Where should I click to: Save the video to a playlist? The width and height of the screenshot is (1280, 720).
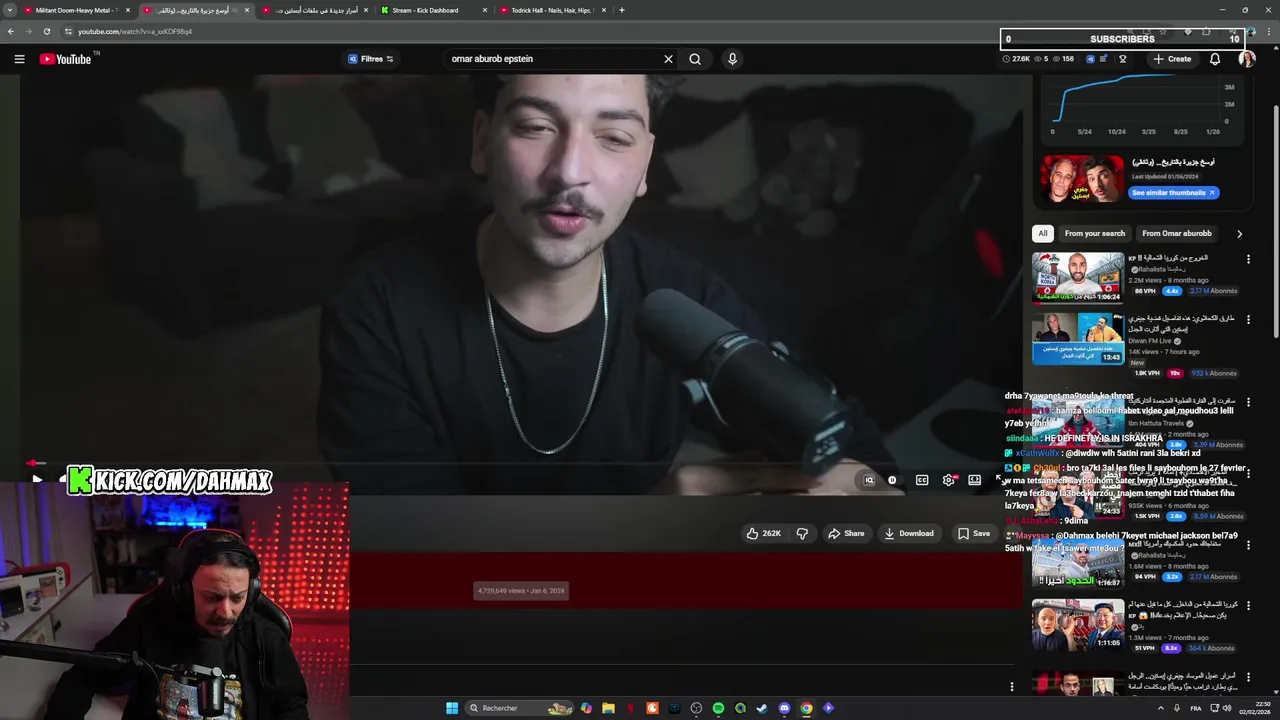pos(974,534)
